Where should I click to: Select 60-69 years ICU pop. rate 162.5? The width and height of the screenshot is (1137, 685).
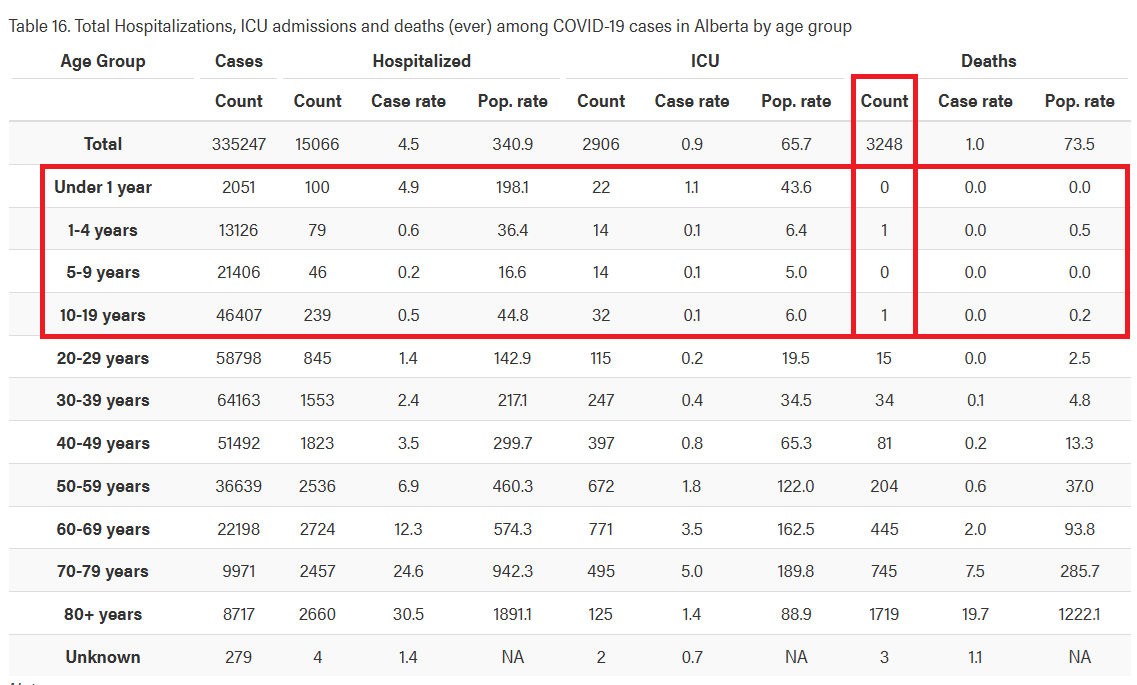point(795,529)
